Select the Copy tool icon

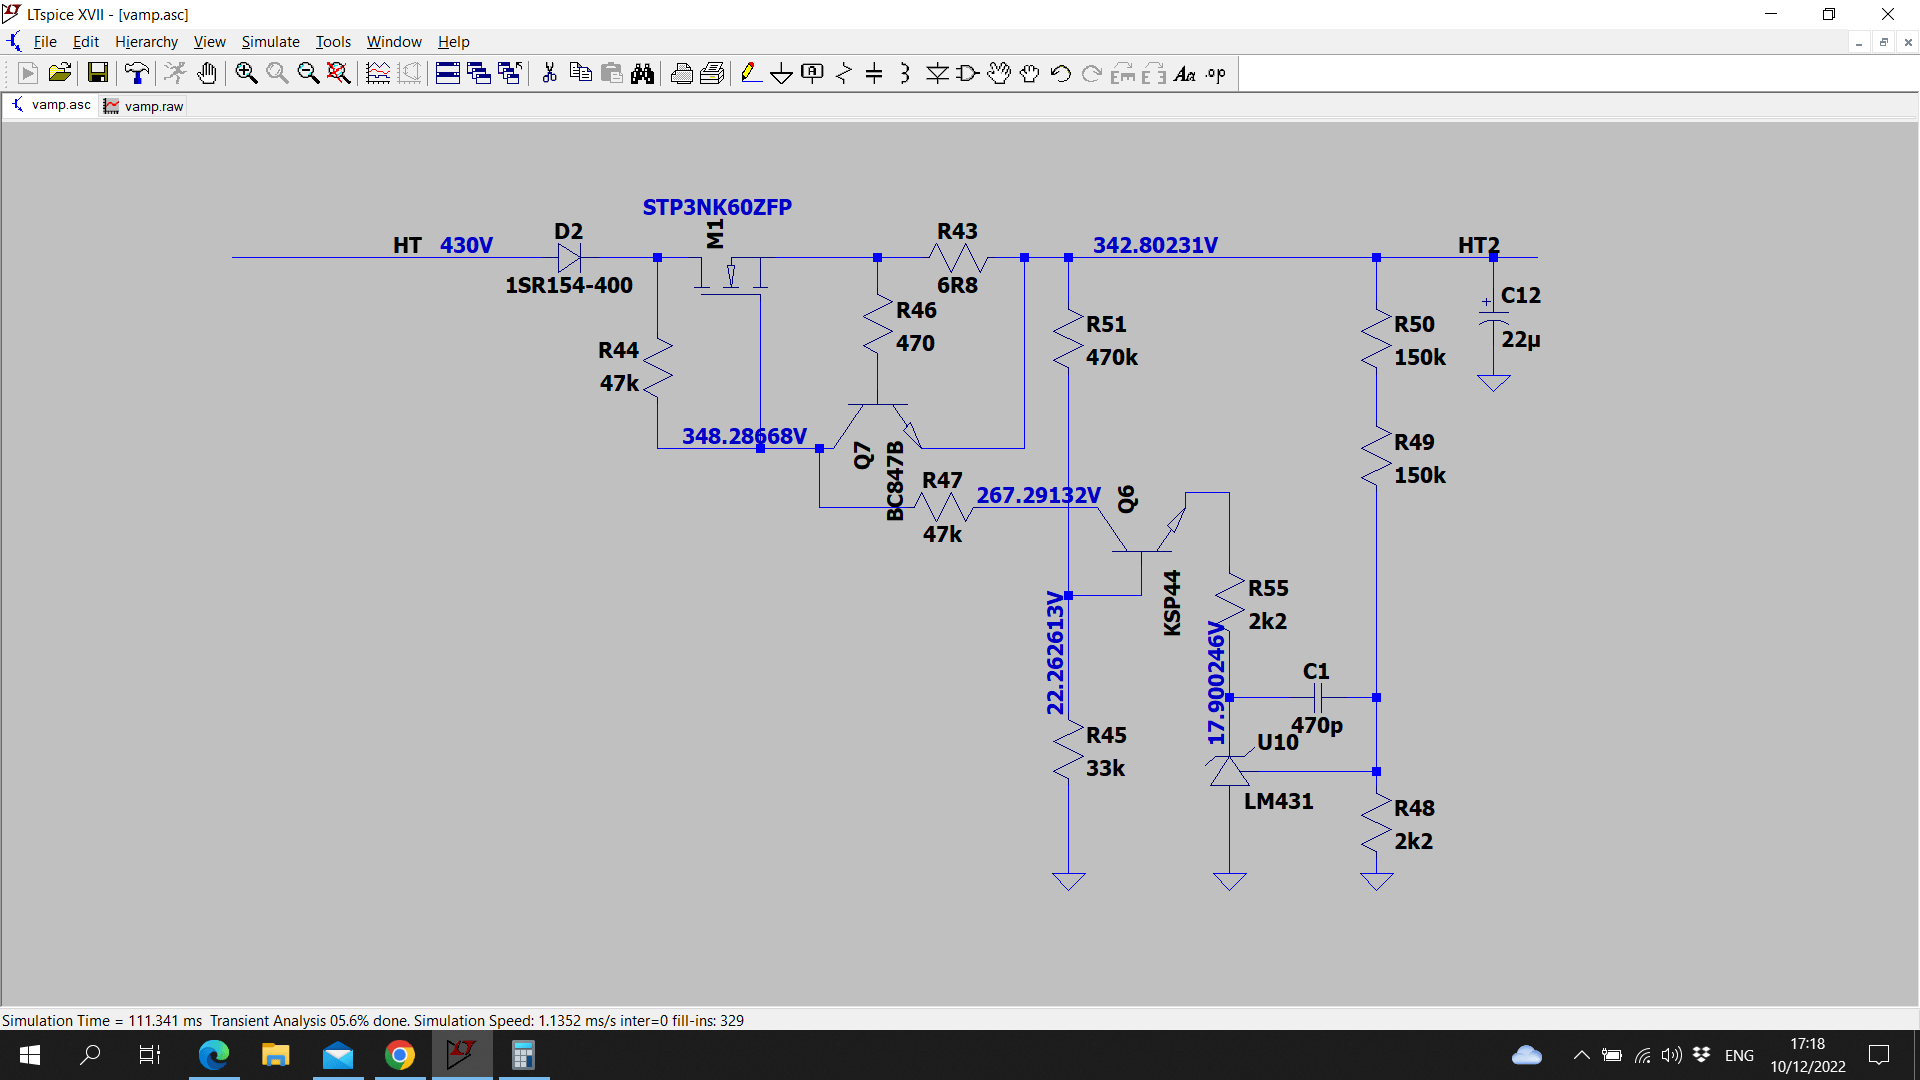coord(580,73)
